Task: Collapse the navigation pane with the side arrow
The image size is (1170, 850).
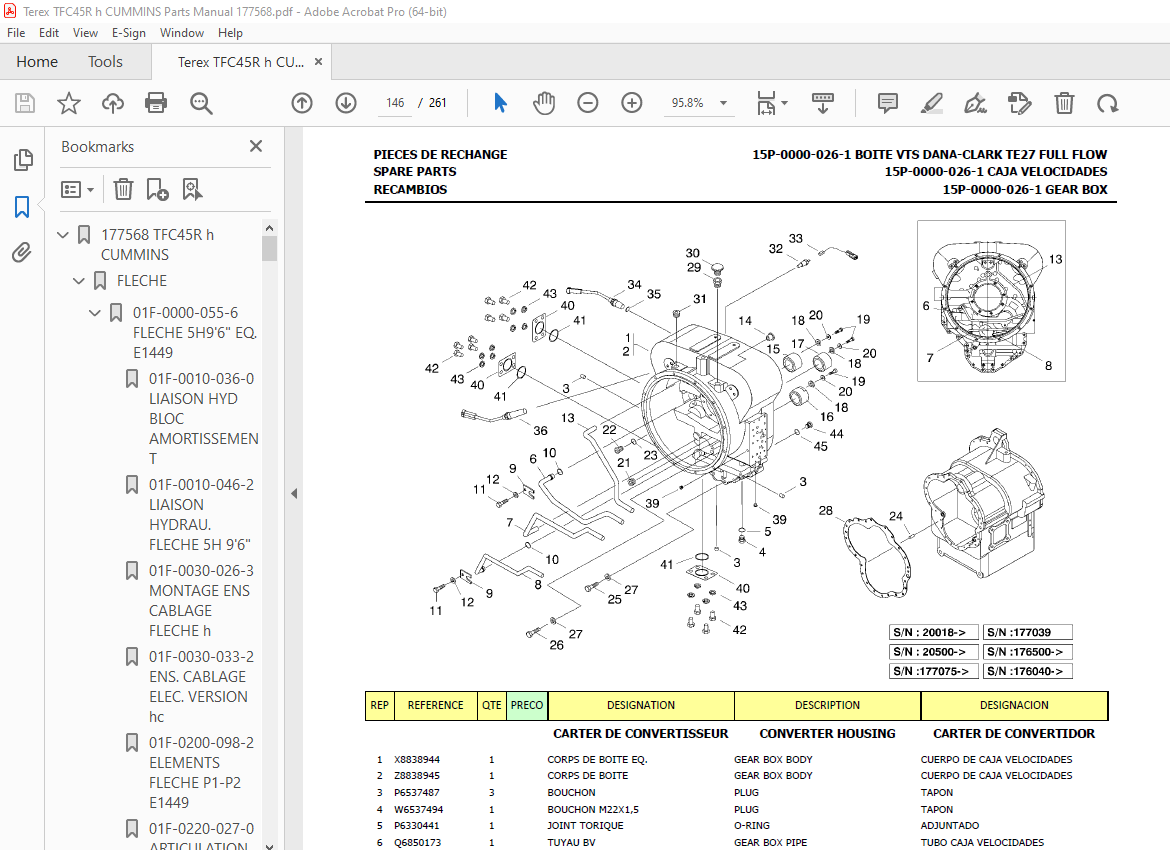Action: tap(294, 493)
